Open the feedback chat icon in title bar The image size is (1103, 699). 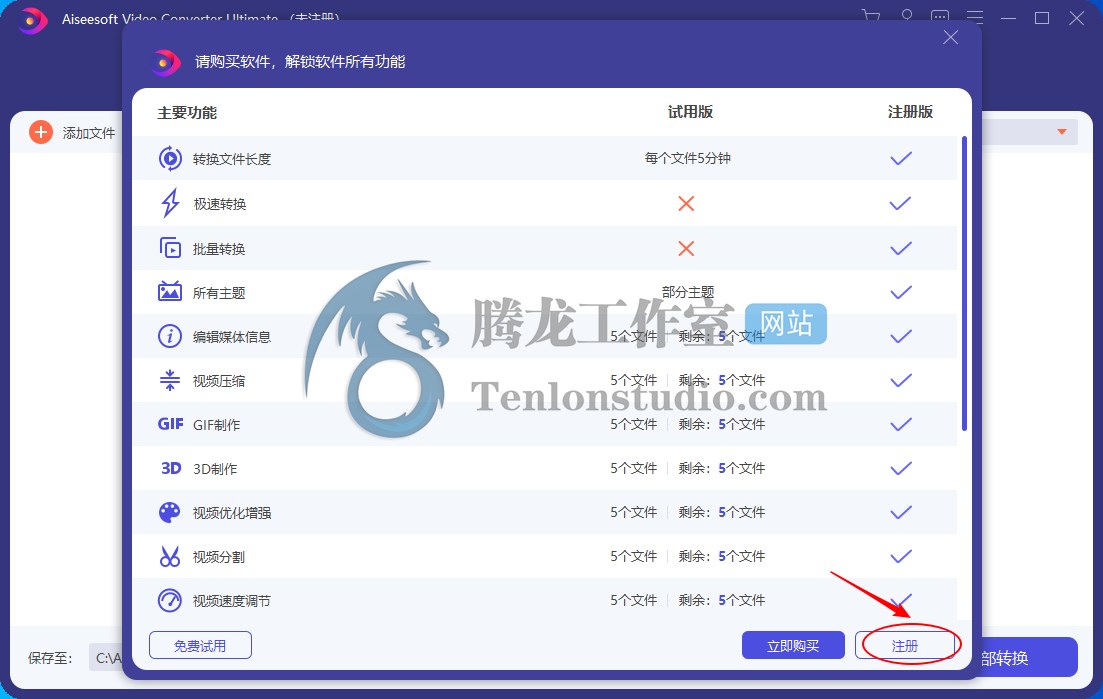pyautogui.click(x=940, y=18)
